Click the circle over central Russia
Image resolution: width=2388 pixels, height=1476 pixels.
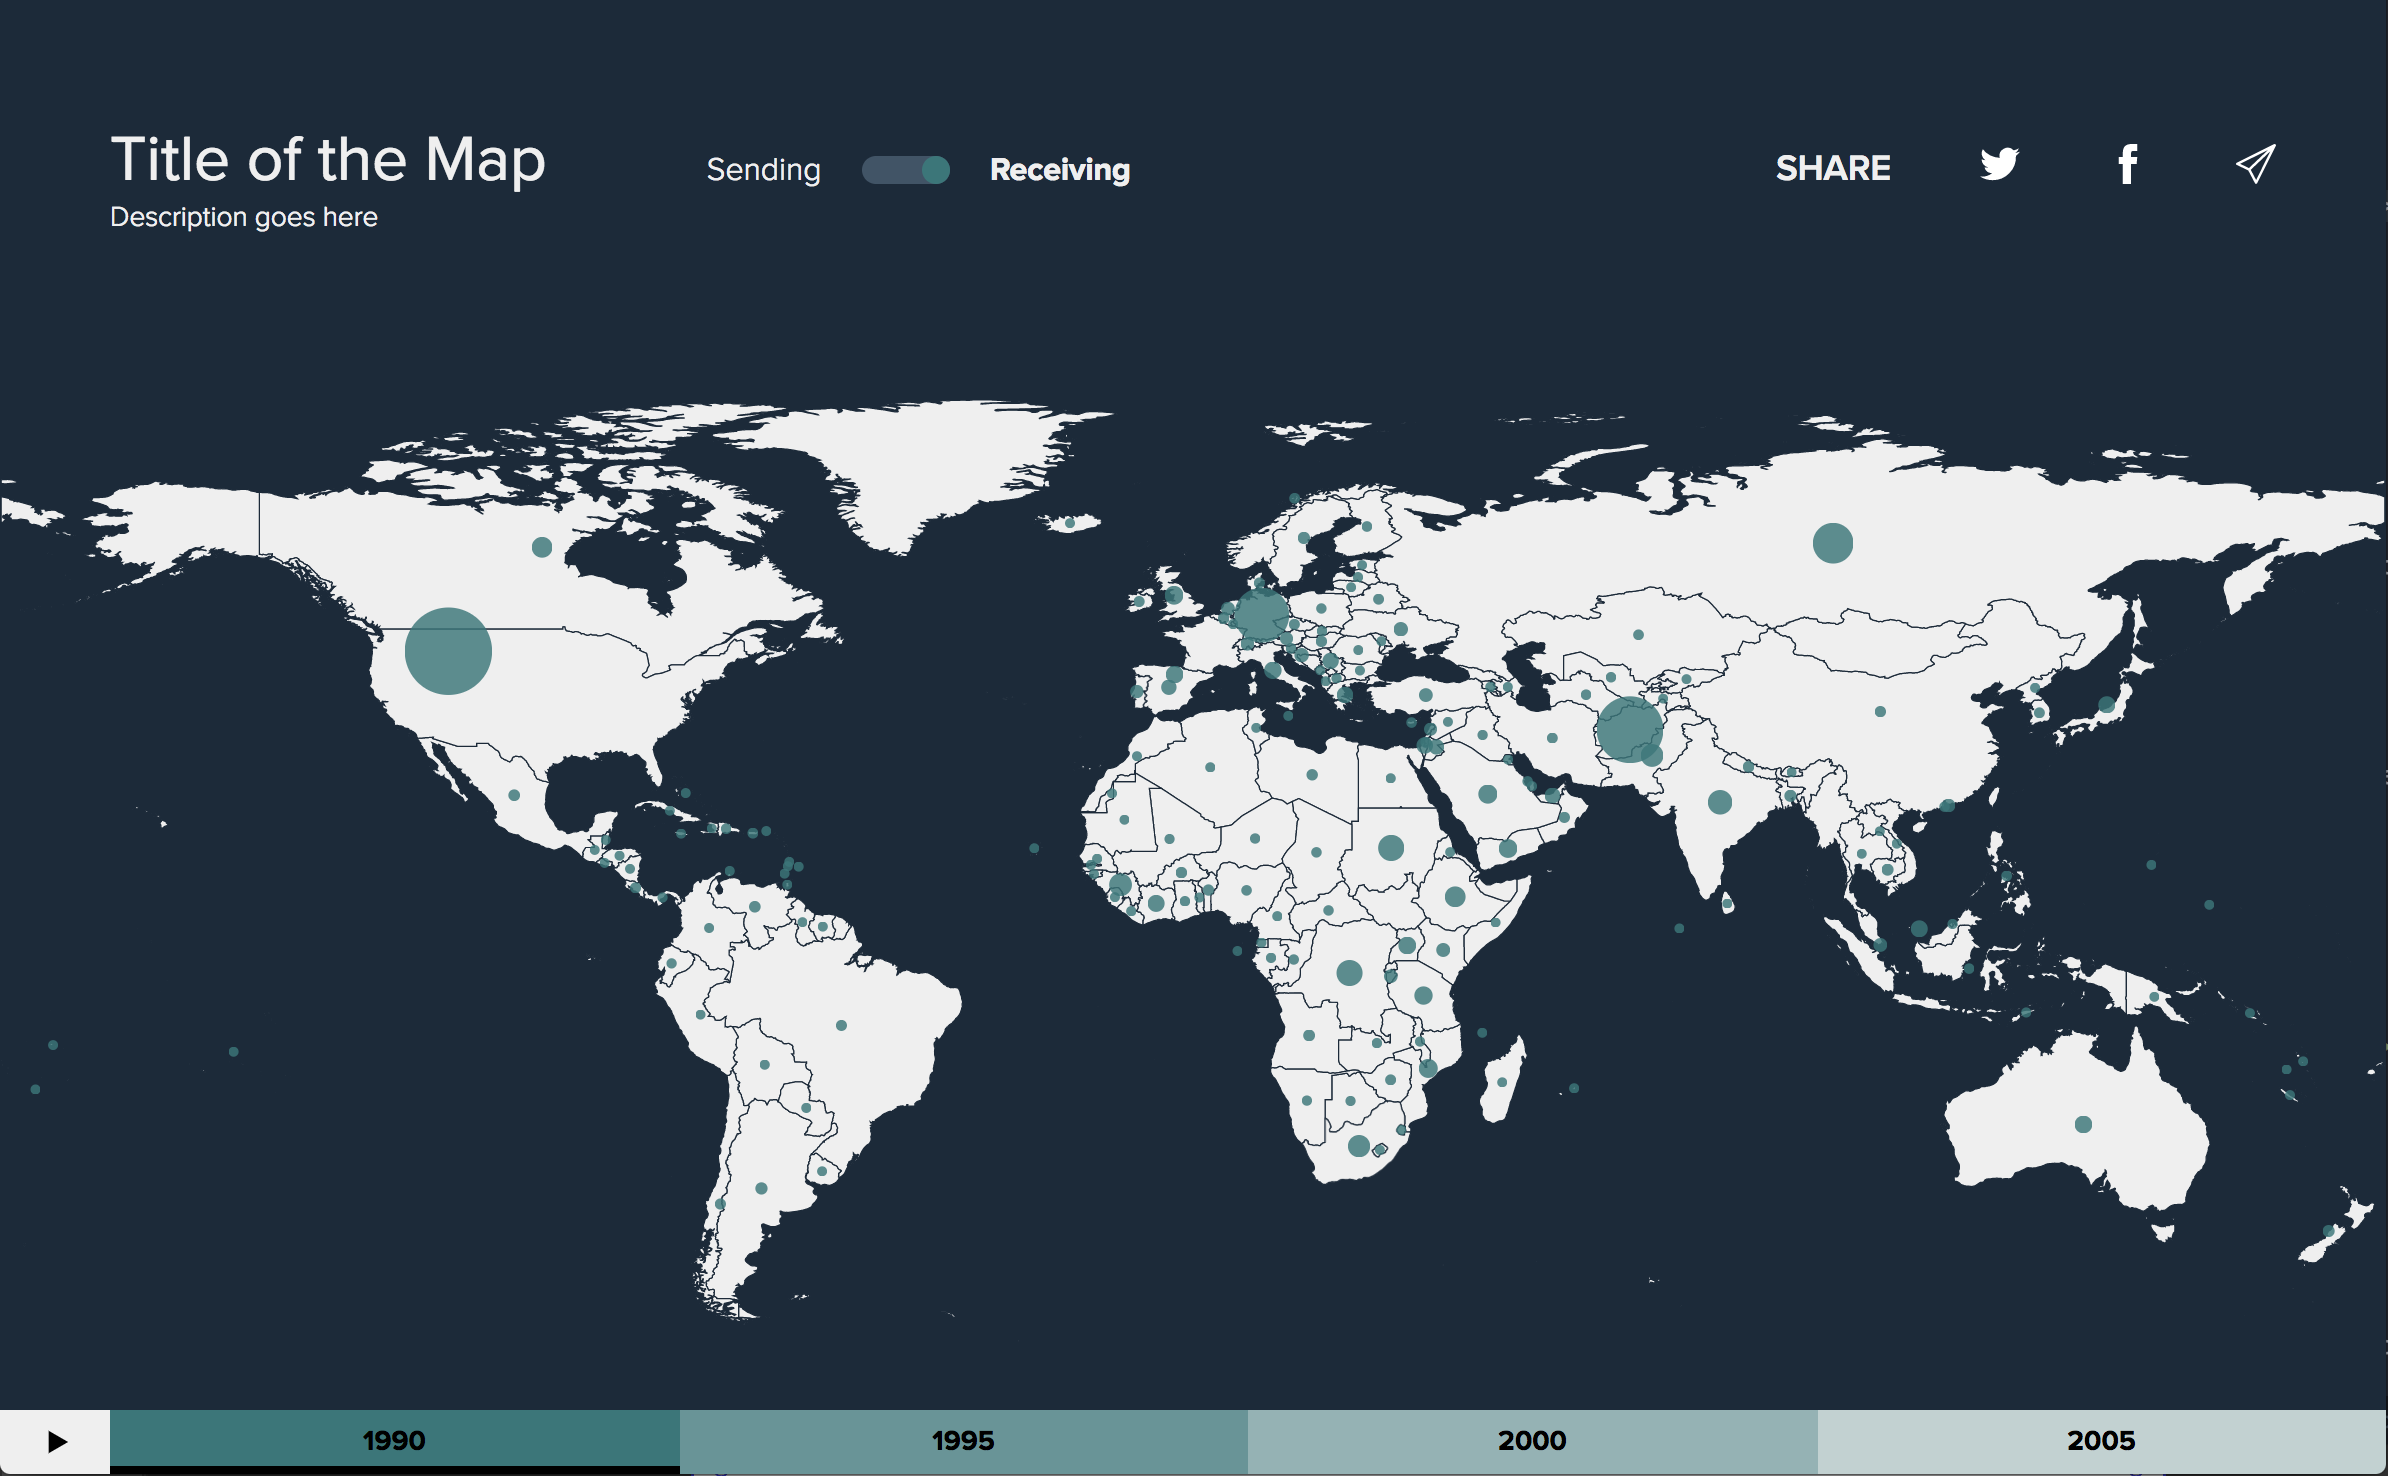(x=1831, y=543)
